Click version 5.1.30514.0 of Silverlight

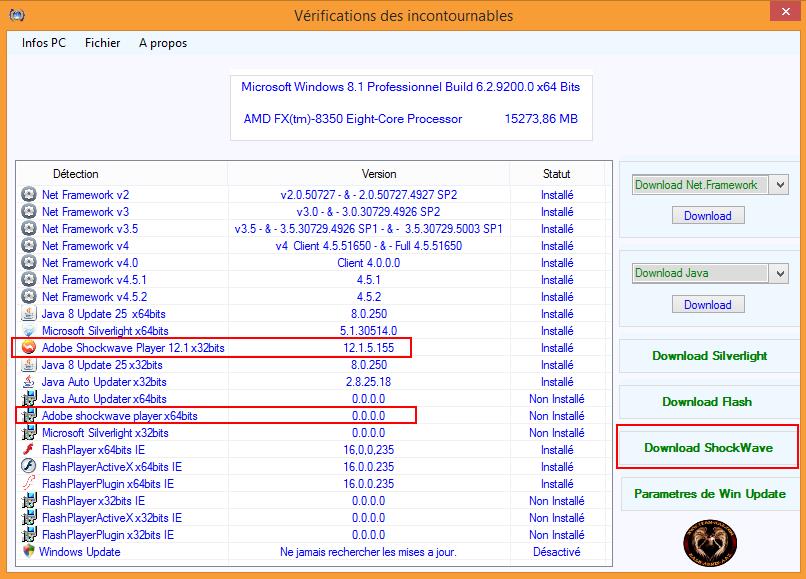[x=369, y=331]
